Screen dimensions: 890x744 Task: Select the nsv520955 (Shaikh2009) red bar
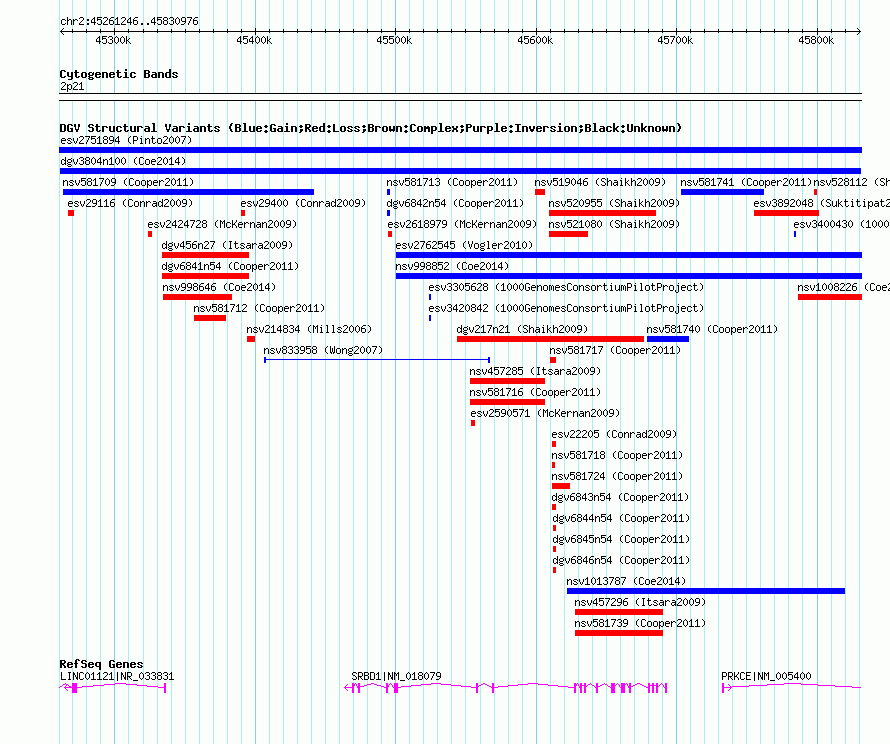coord(602,213)
